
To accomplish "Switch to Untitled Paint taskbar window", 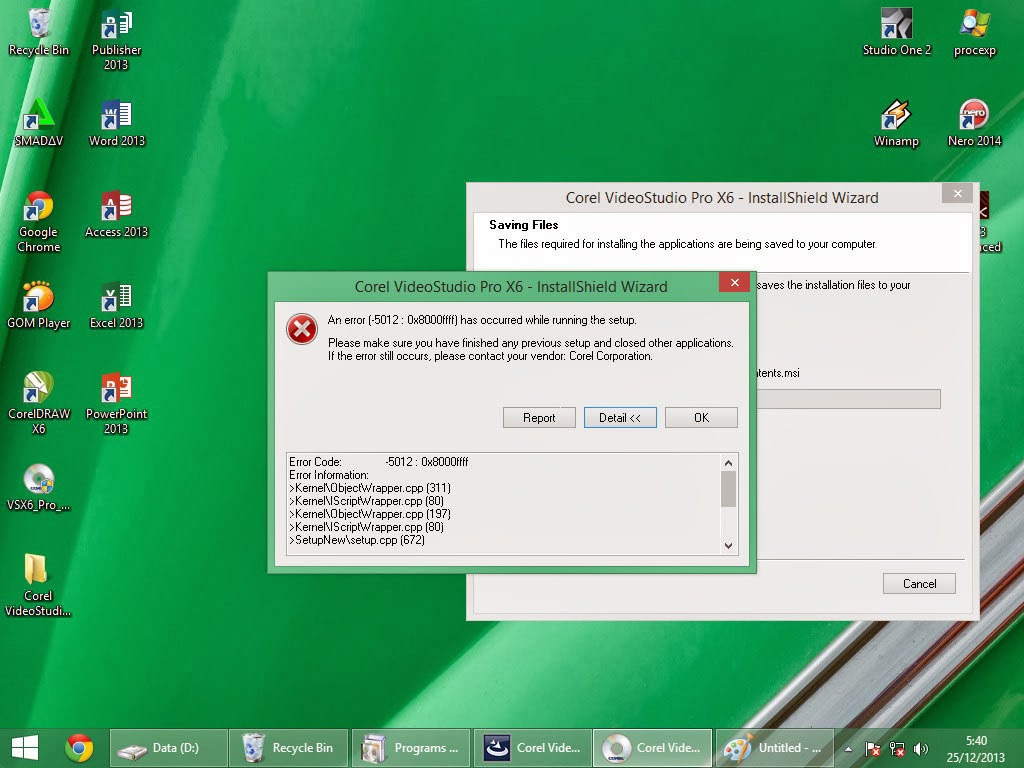I will pyautogui.click(x=775, y=748).
